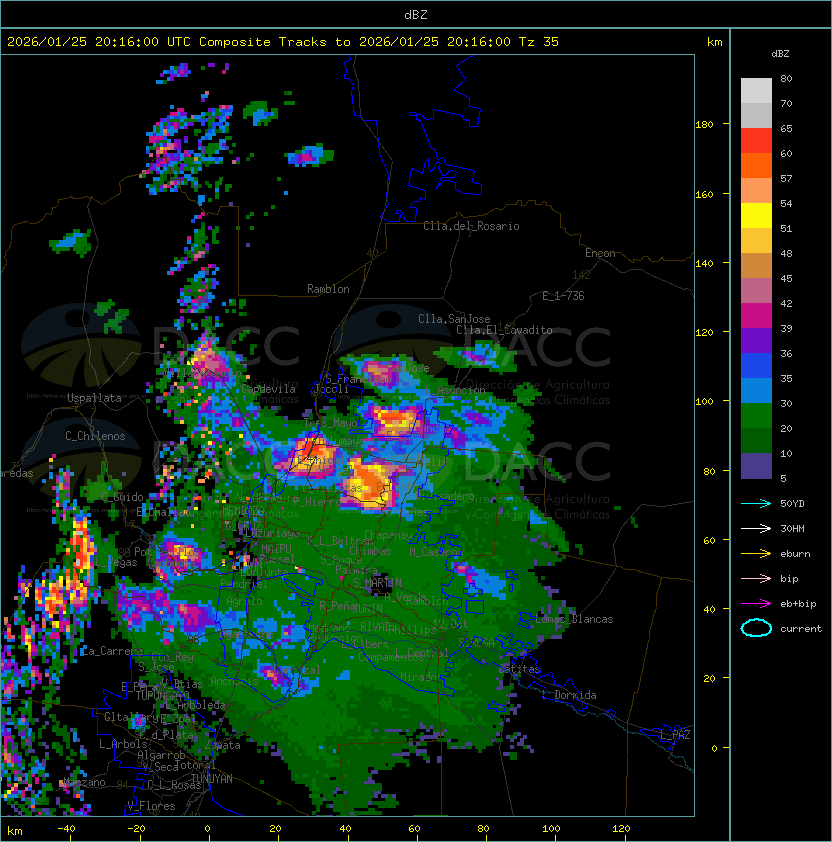The image size is (832, 842).
Task: Click the 'Mirador' place label
Action: [421, 677]
